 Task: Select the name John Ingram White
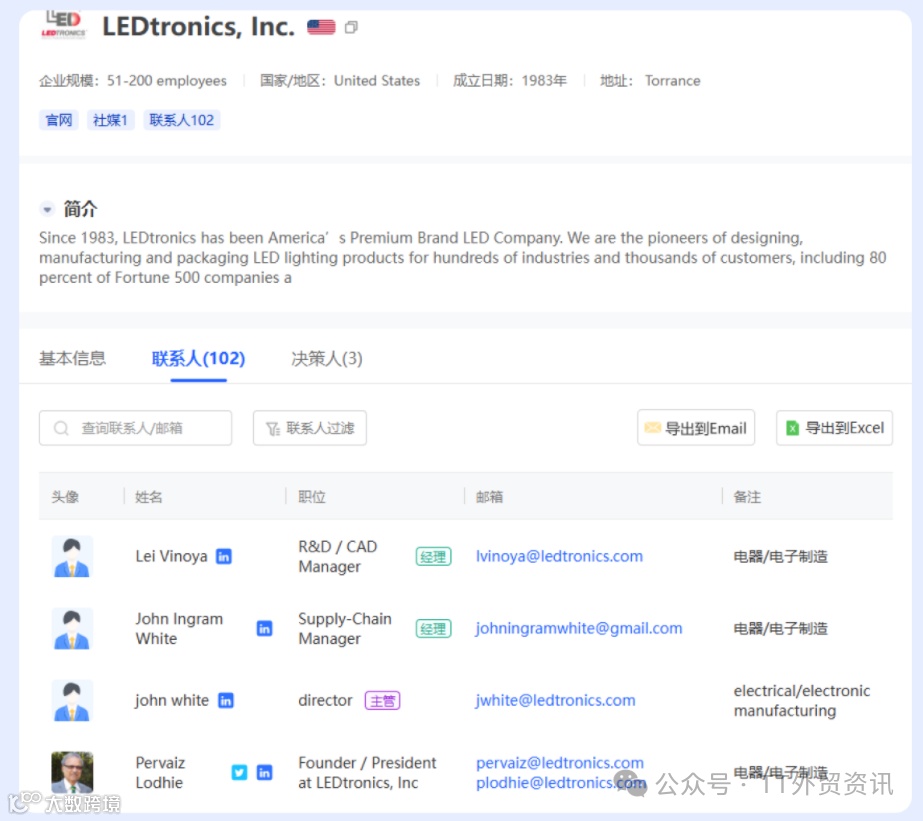click(x=179, y=629)
